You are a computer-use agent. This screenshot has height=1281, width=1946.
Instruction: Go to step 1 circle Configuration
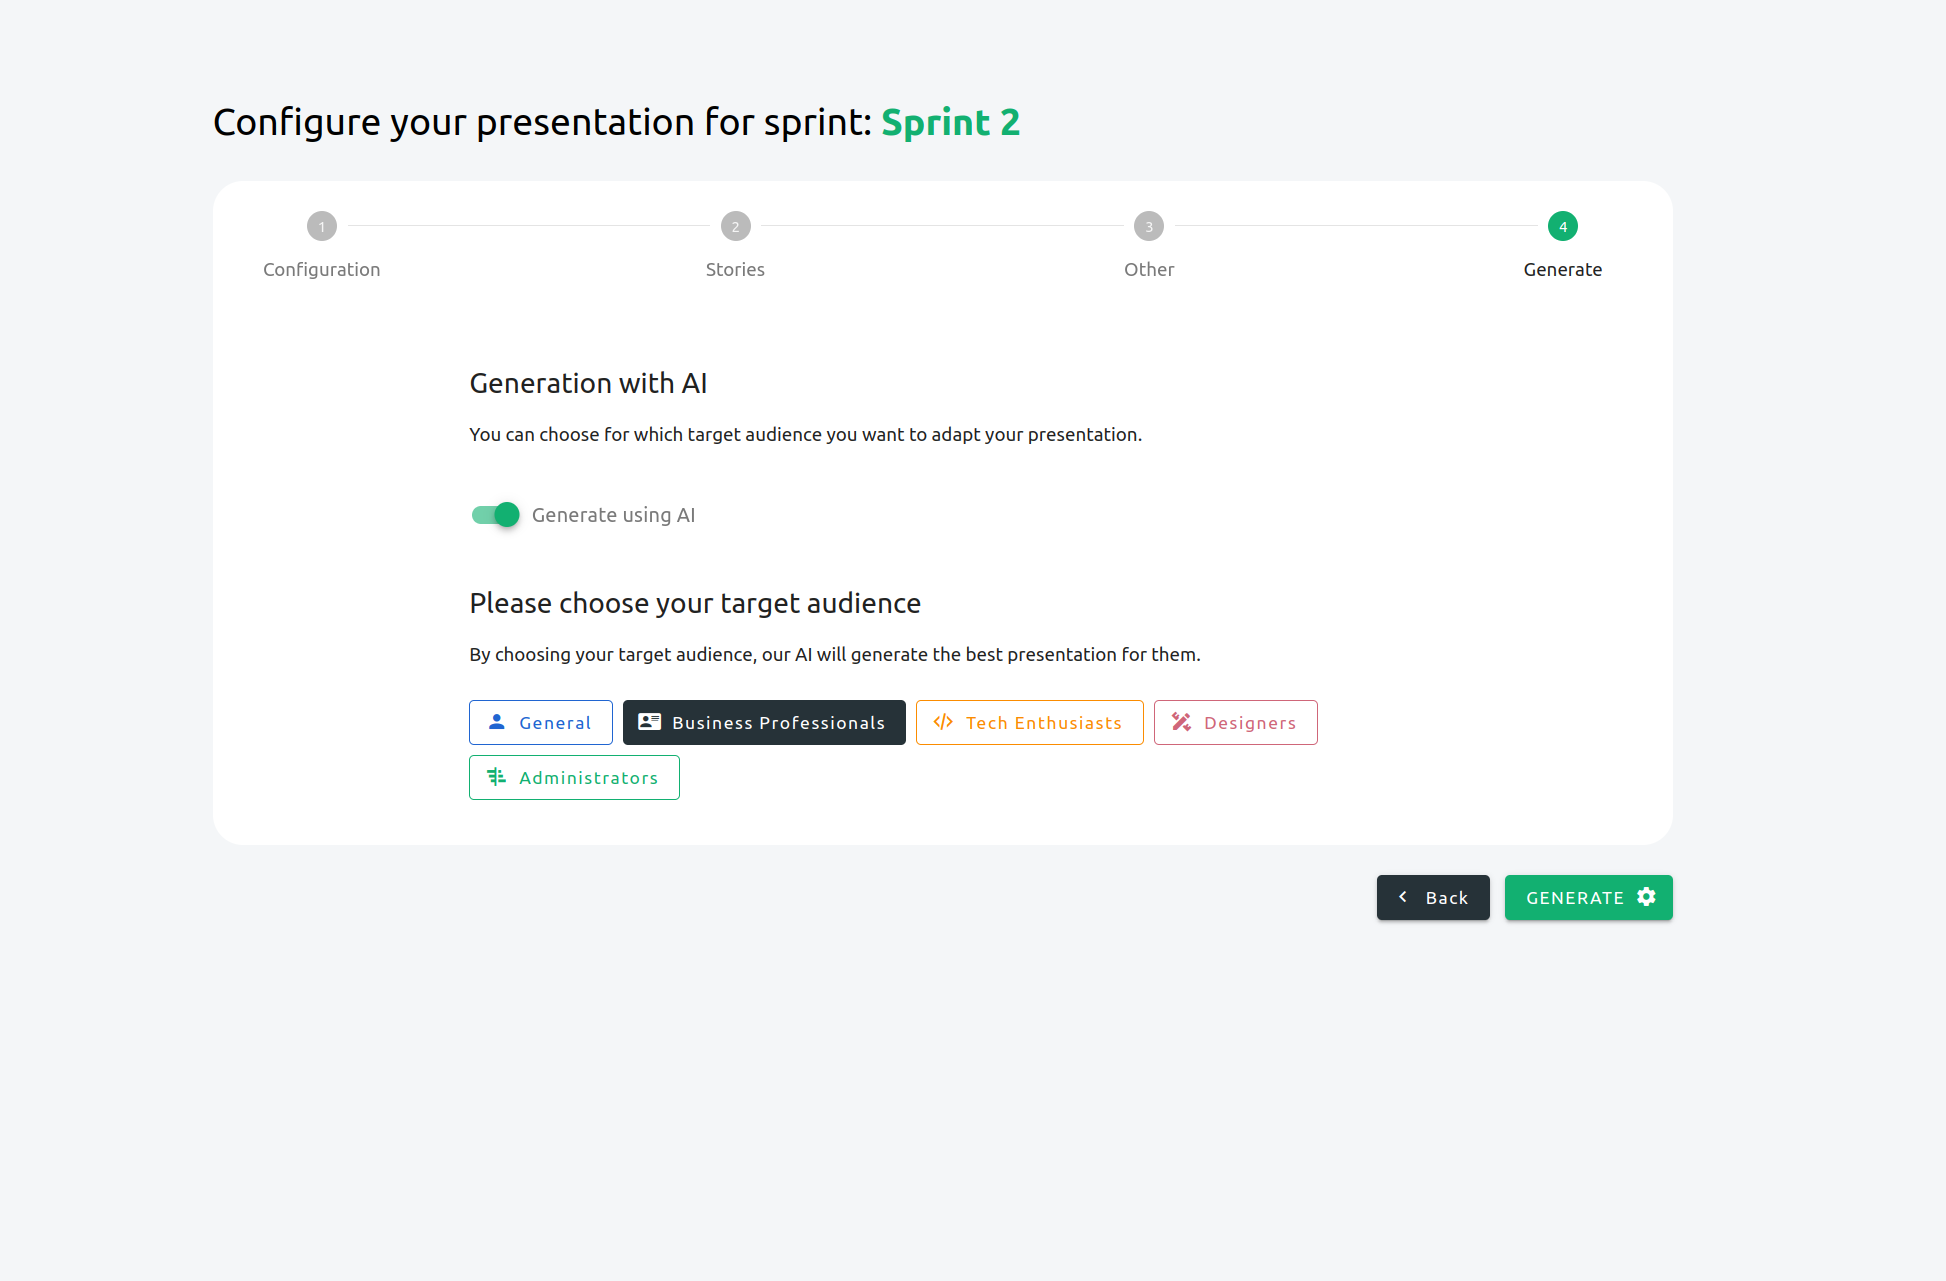pyautogui.click(x=322, y=226)
